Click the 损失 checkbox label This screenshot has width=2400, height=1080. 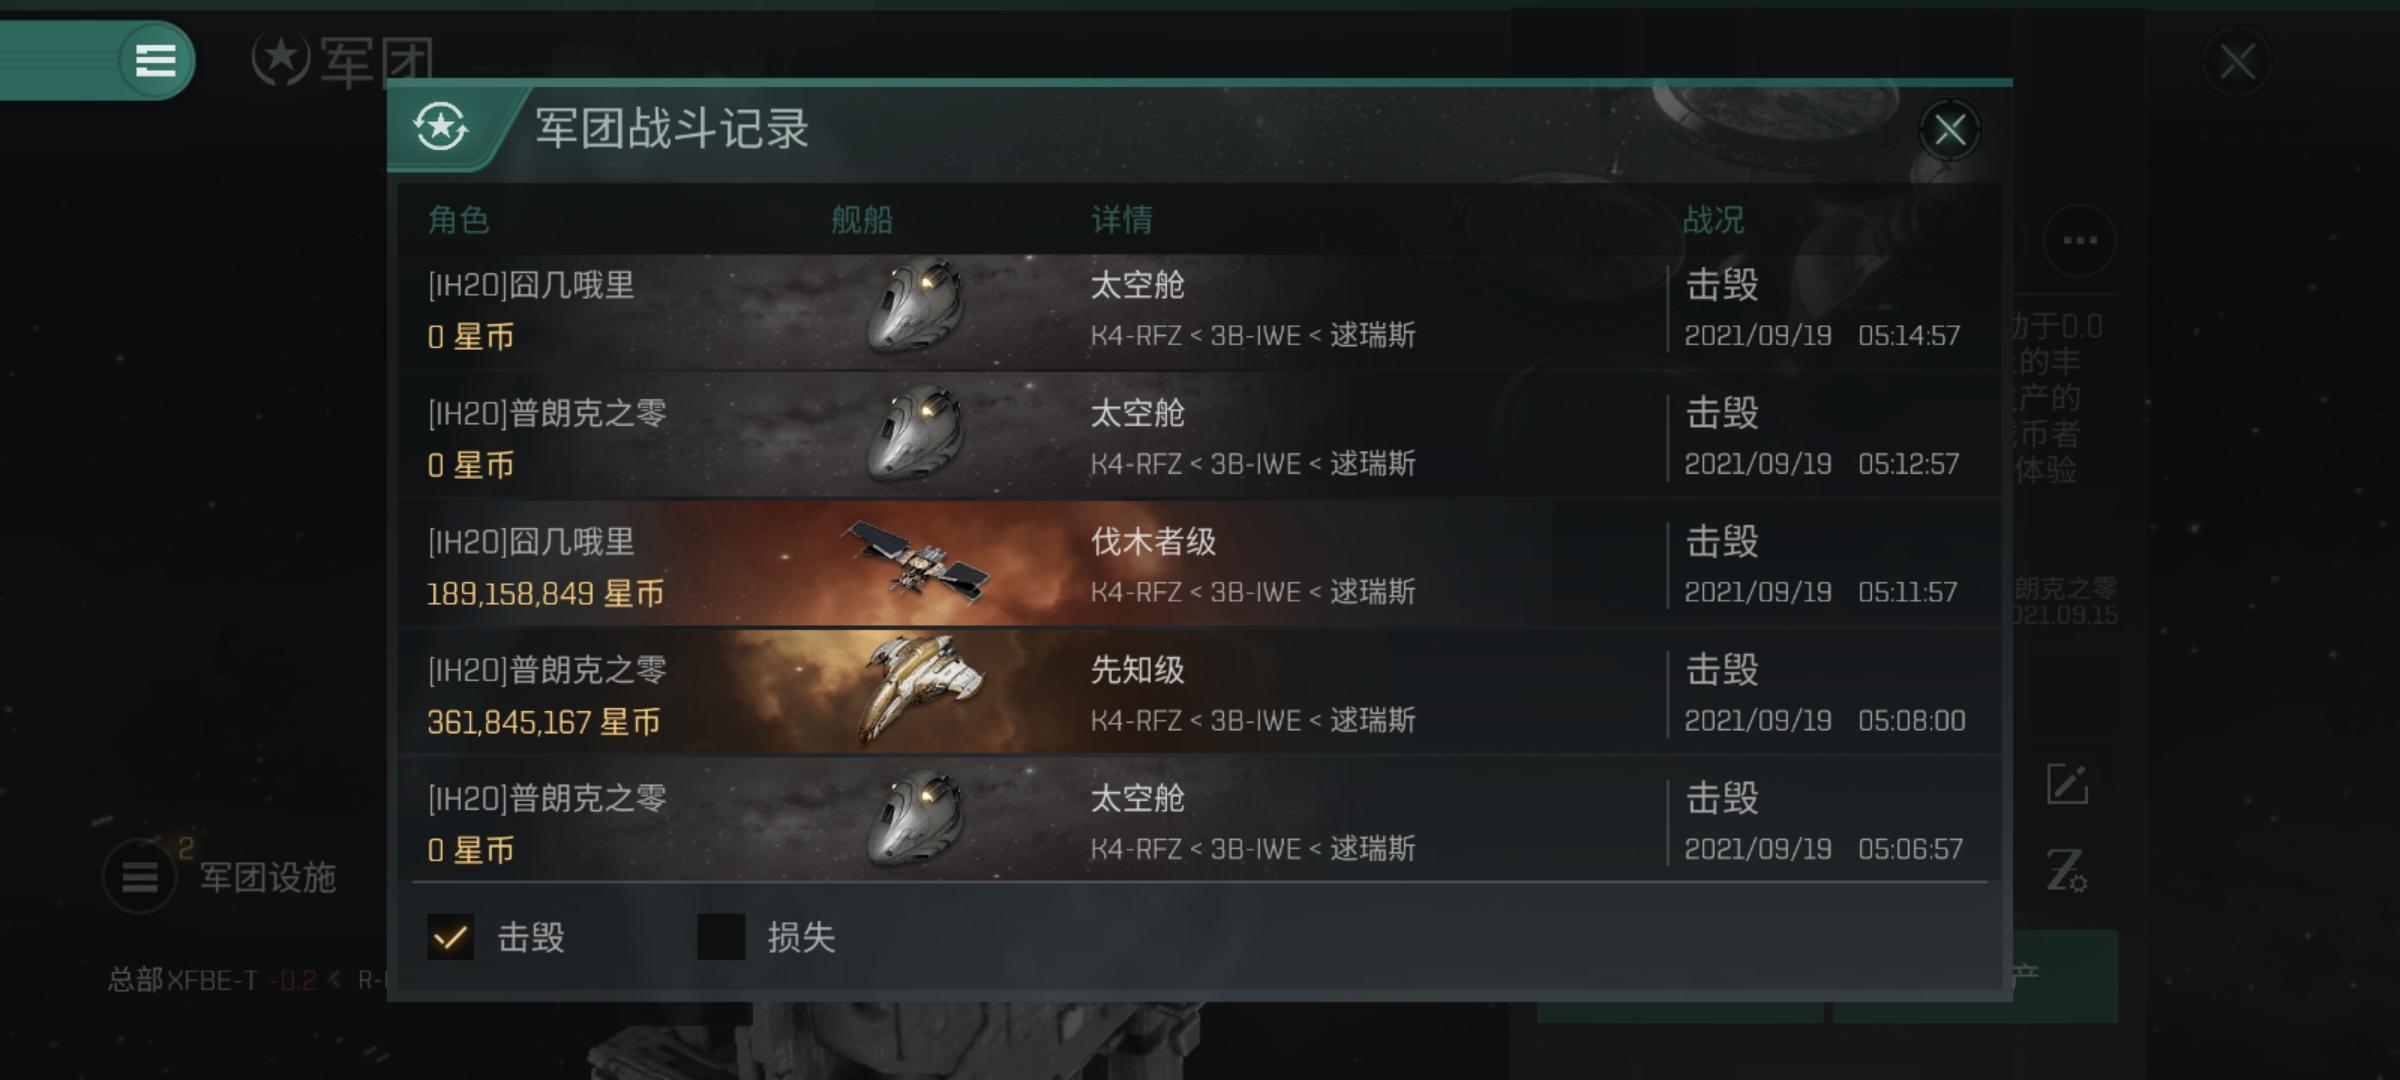pyautogui.click(x=801, y=937)
